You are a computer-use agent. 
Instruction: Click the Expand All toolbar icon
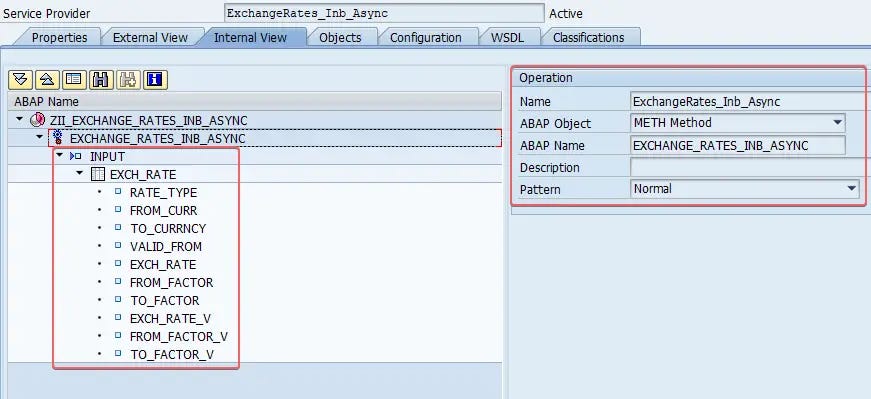20,79
